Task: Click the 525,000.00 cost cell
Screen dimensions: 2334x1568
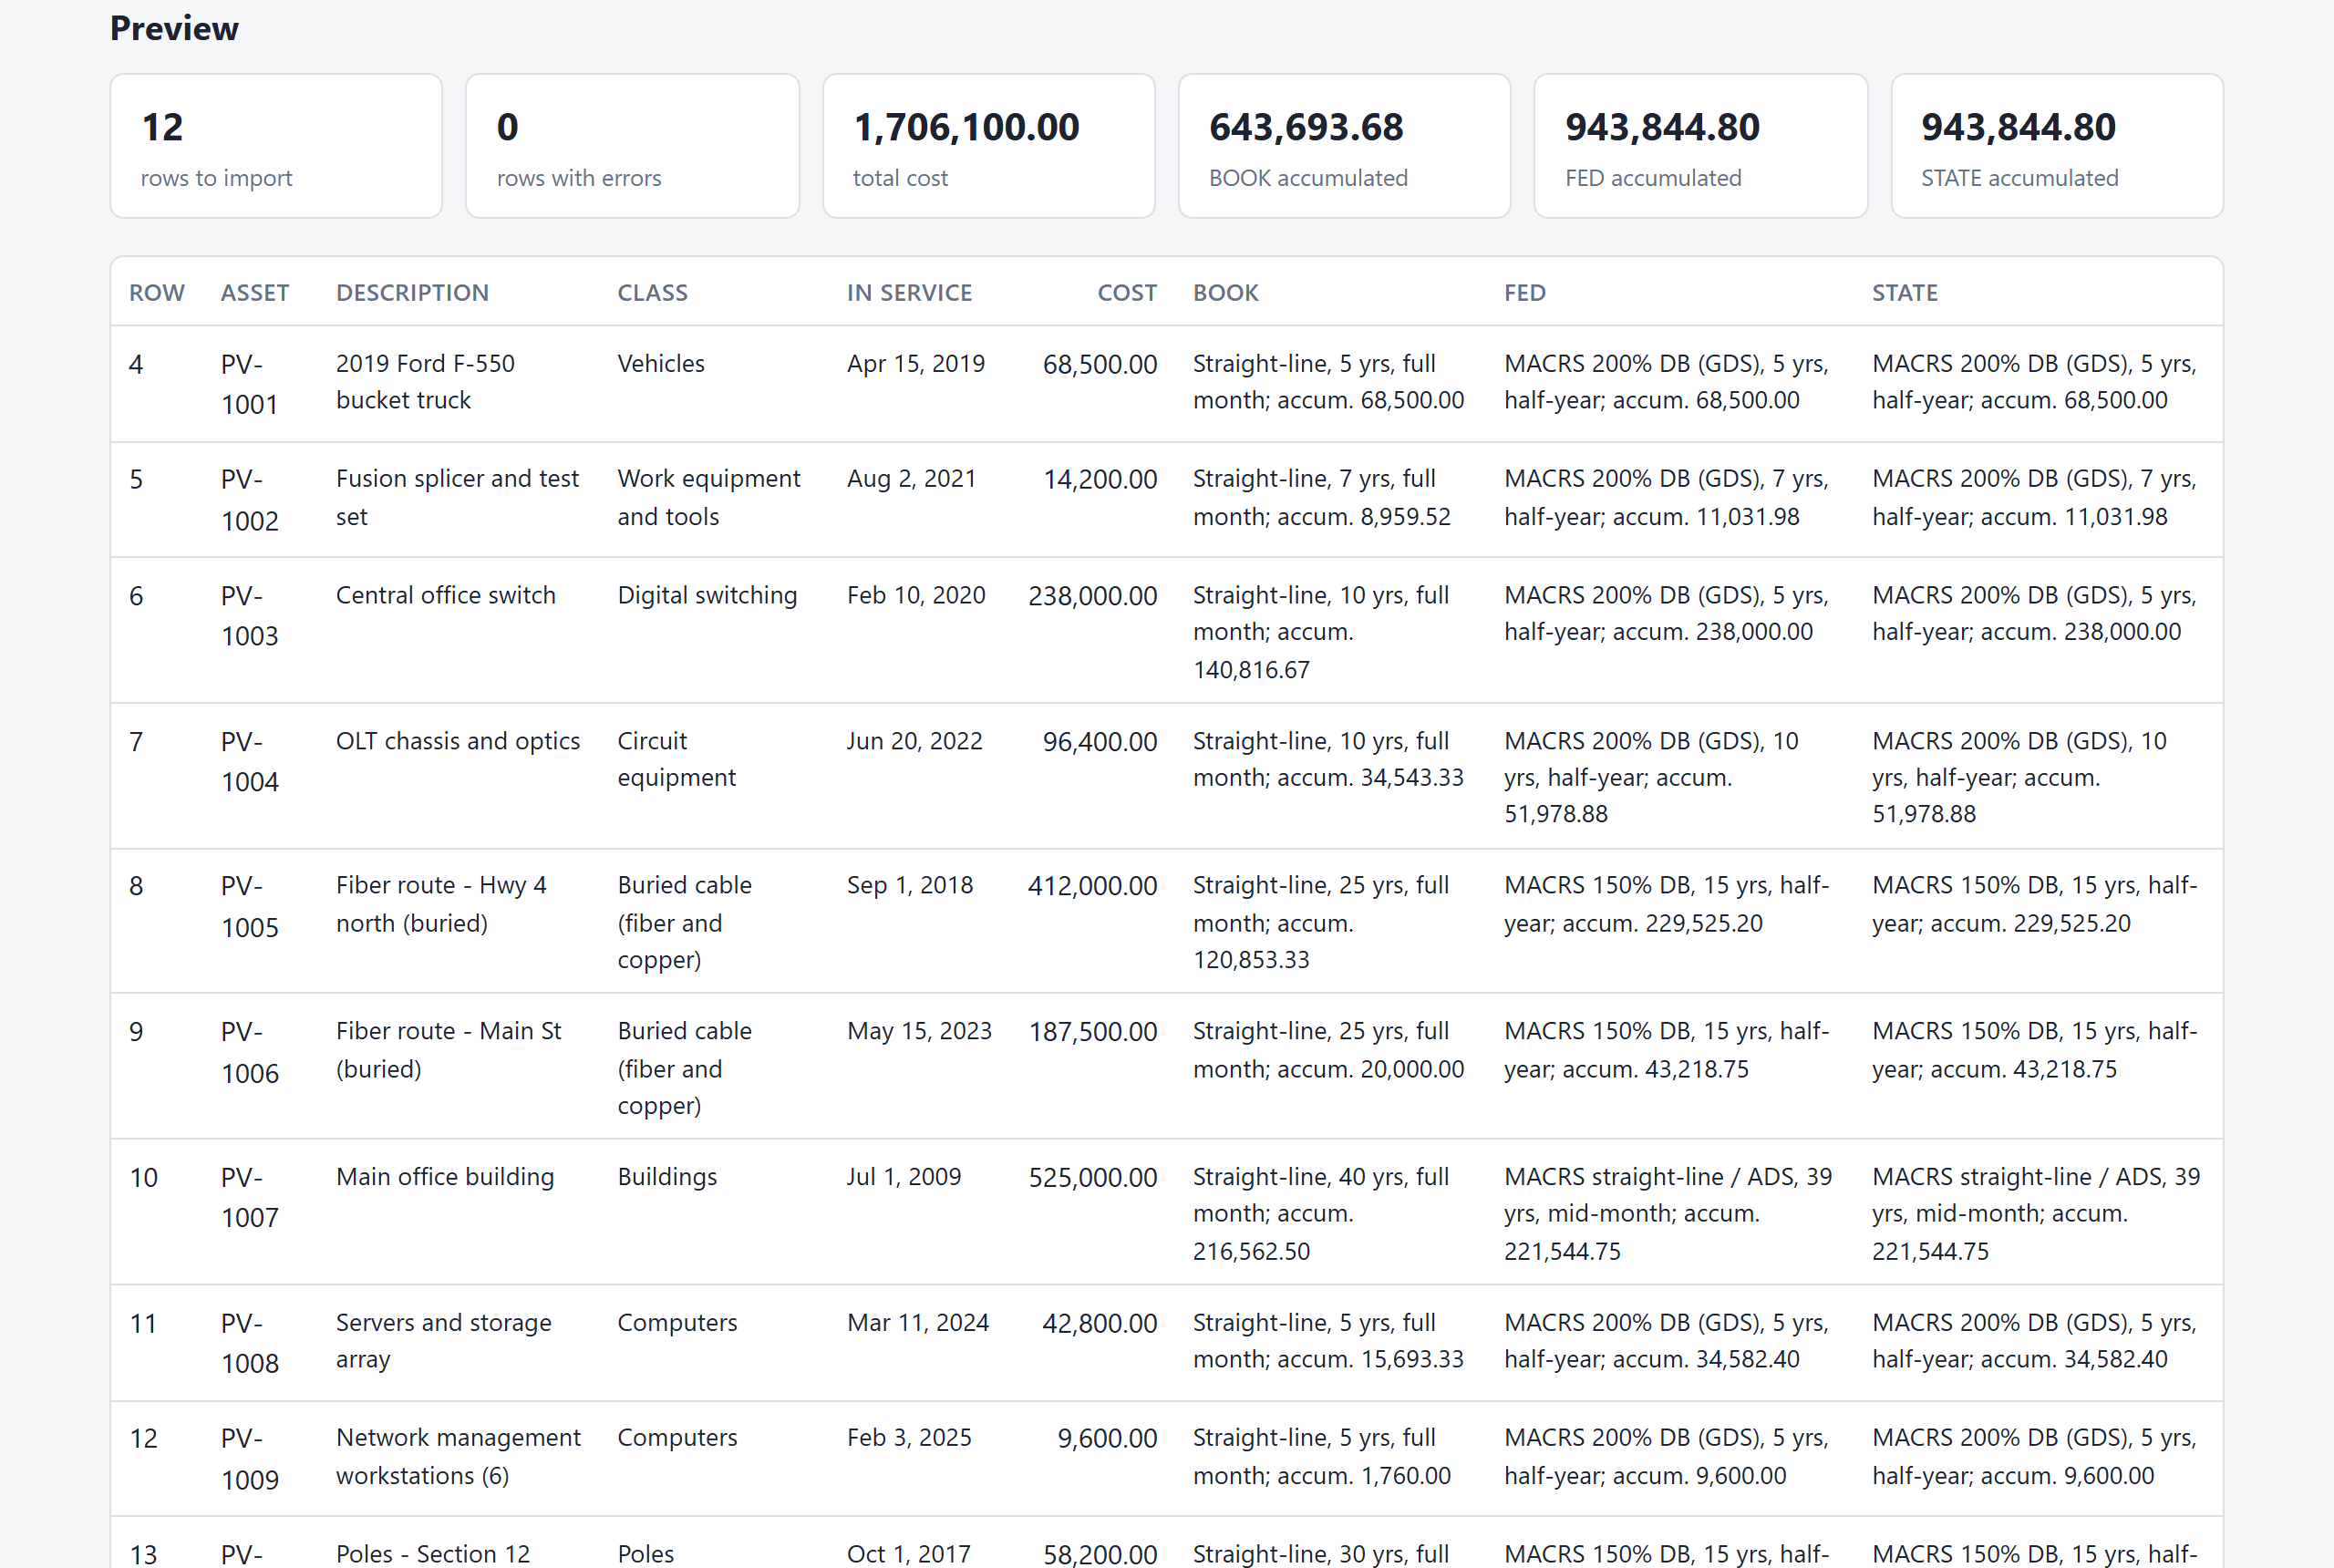Action: pos(1093,1178)
